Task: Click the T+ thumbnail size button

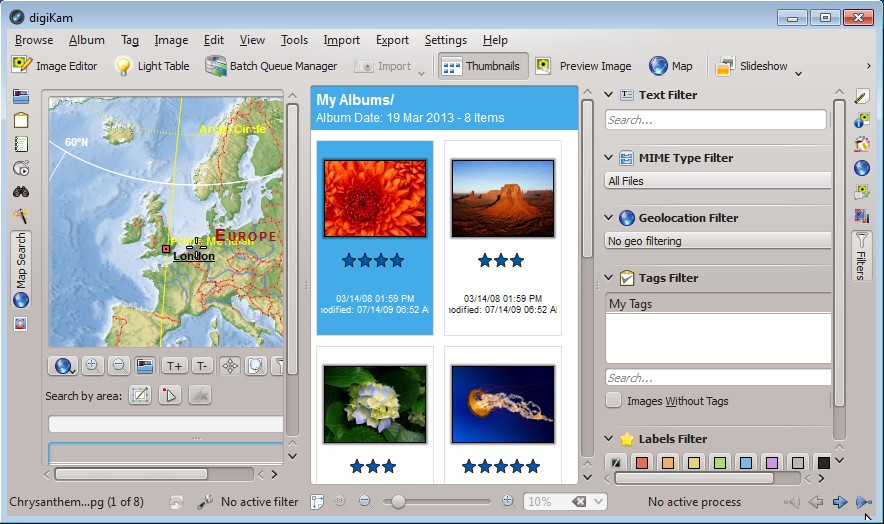Action: click(x=174, y=366)
